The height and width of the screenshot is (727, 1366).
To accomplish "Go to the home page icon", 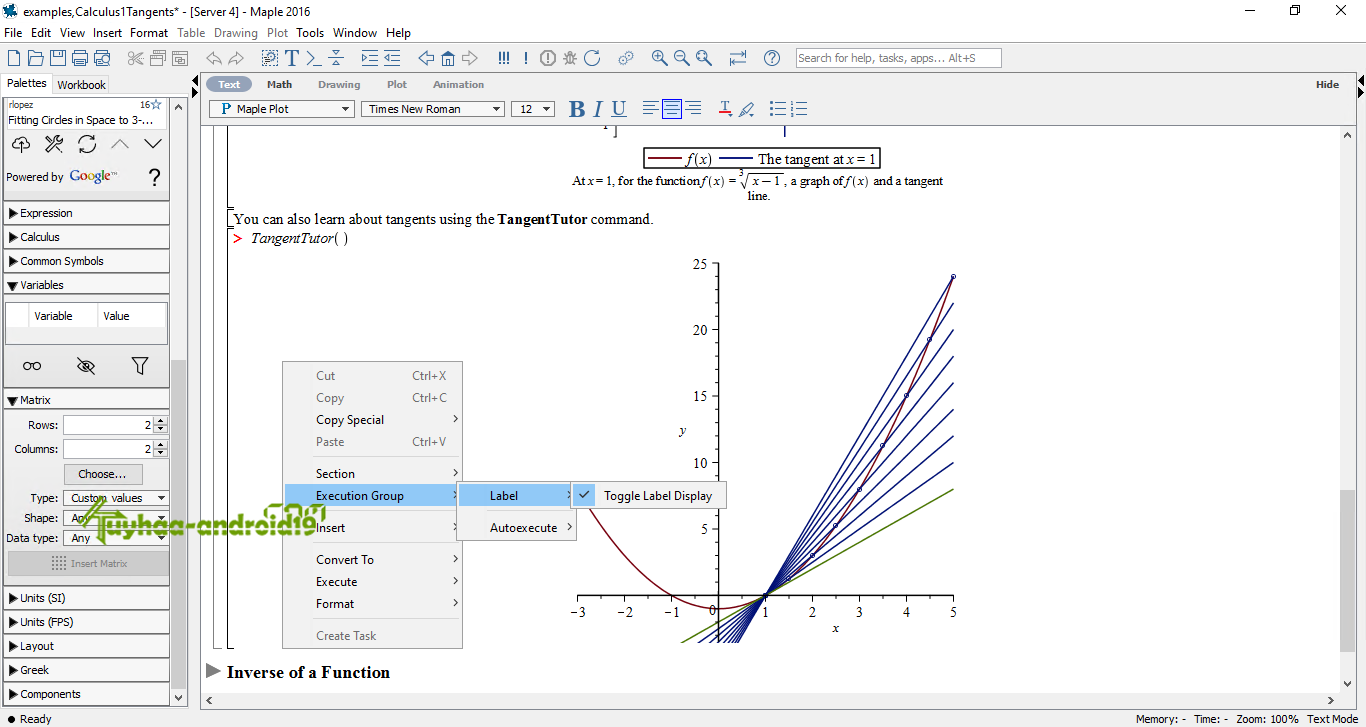I will [x=448, y=58].
